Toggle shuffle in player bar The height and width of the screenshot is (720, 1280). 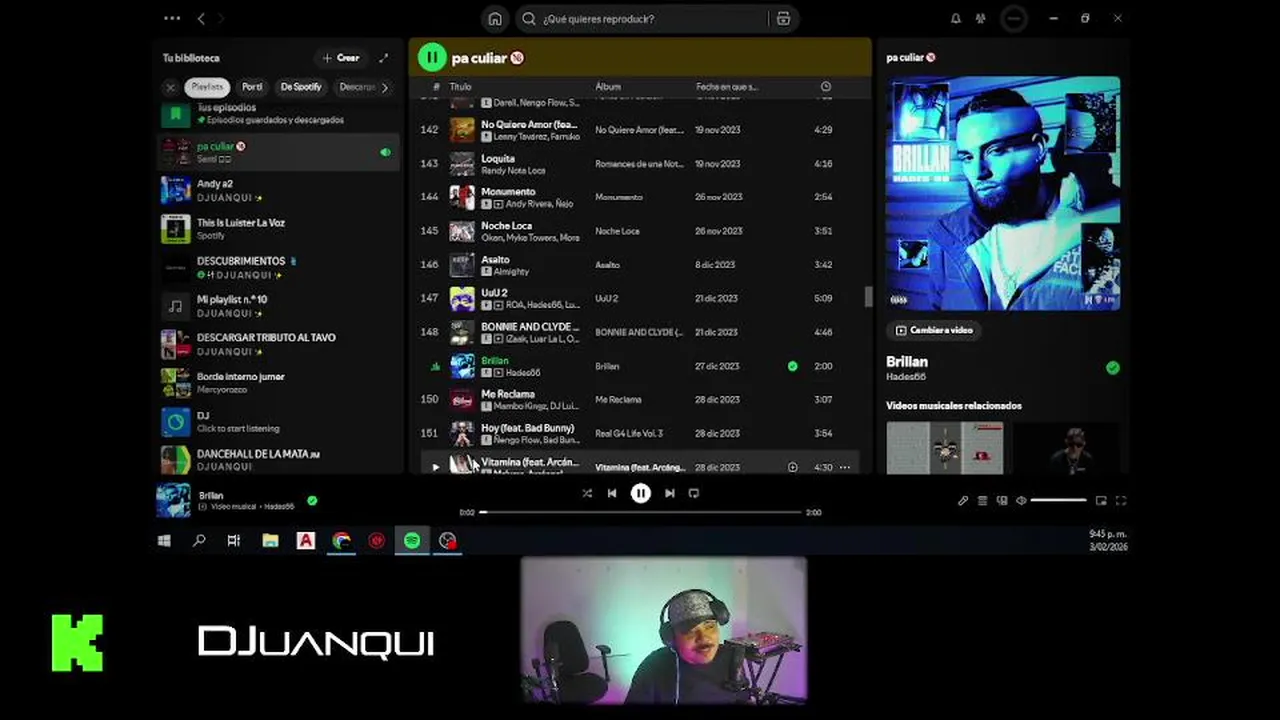pos(587,493)
